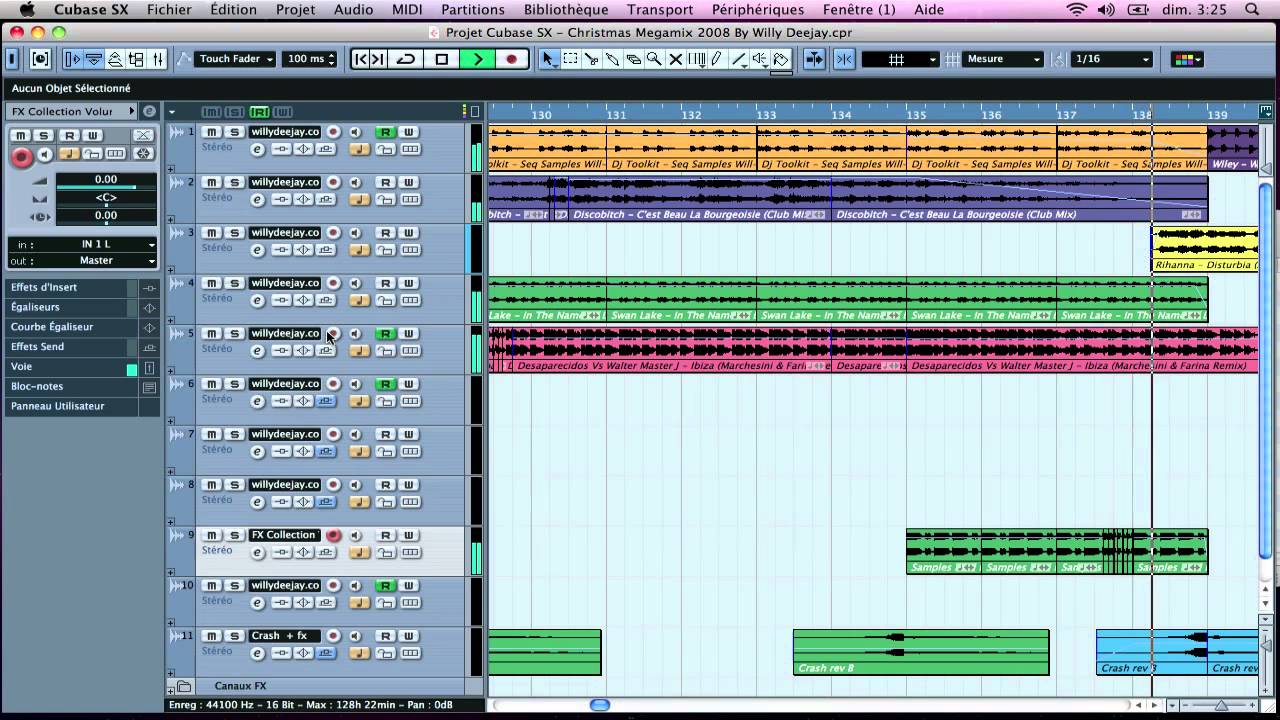Record-enable the FX Collection track
Image resolution: width=1280 pixels, height=720 pixels.
pyautogui.click(x=333, y=535)
